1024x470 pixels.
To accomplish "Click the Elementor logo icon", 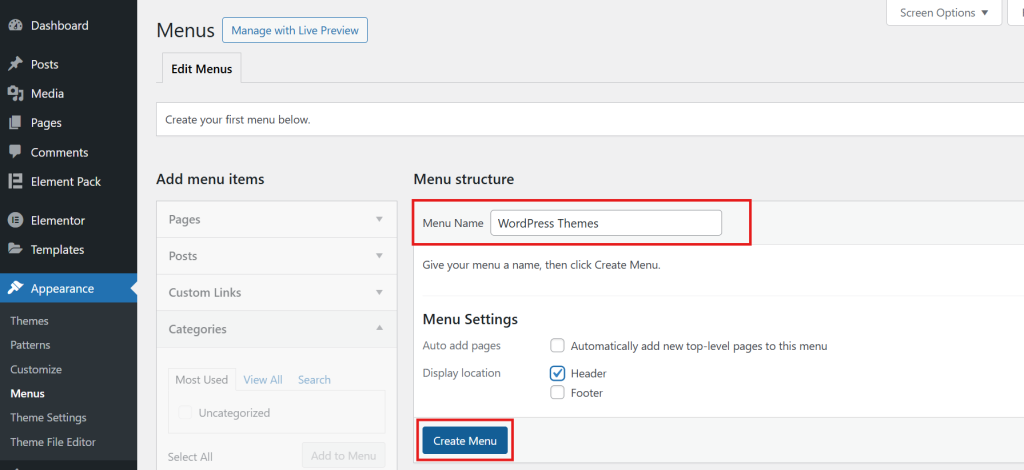I will 15,220.
